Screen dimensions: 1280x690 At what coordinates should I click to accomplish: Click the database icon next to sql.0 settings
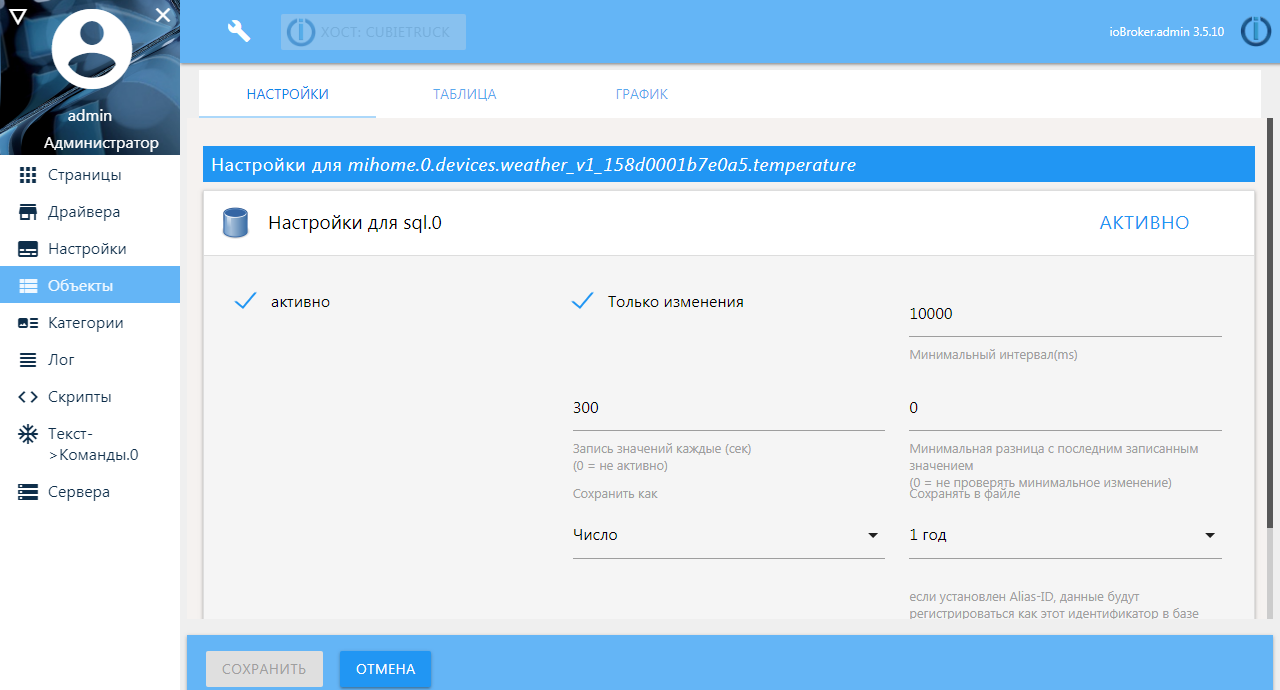tap(236, 223)
